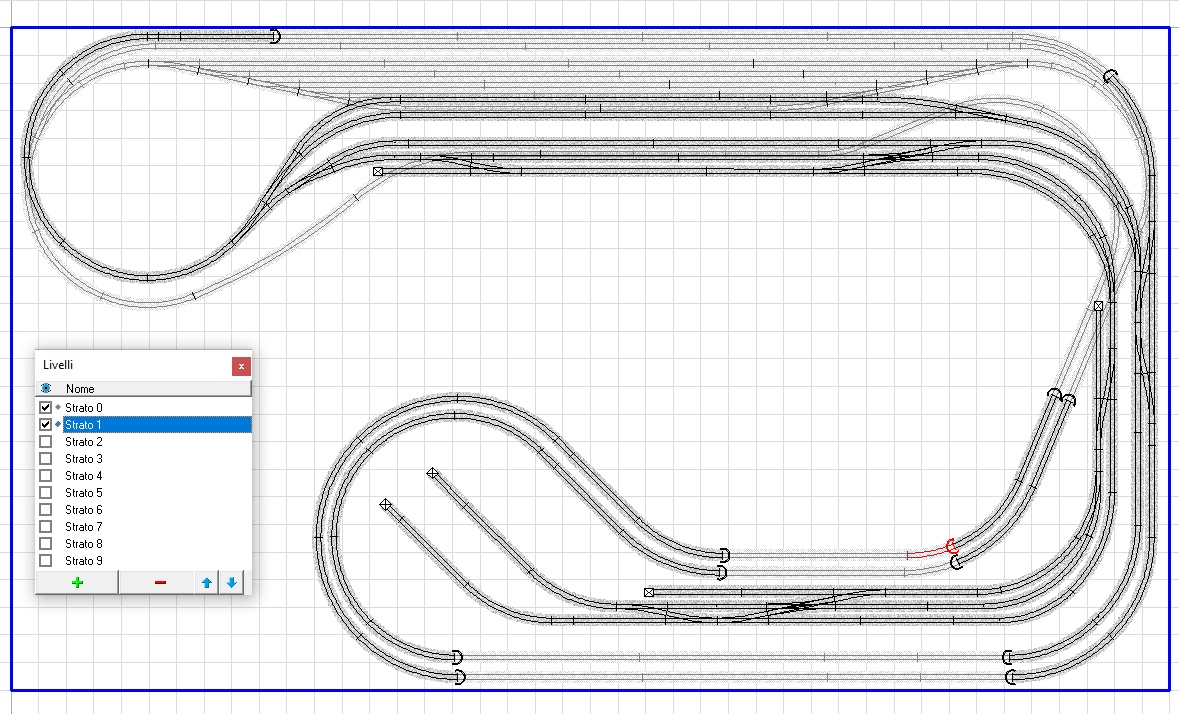
Task: Select the red highlighted track piece
Action: [927, 552]
